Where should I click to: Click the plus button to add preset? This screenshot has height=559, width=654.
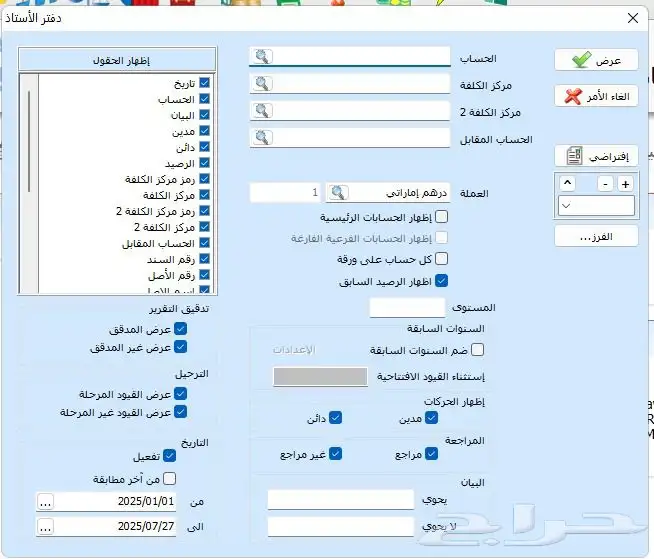click(625, 184)
